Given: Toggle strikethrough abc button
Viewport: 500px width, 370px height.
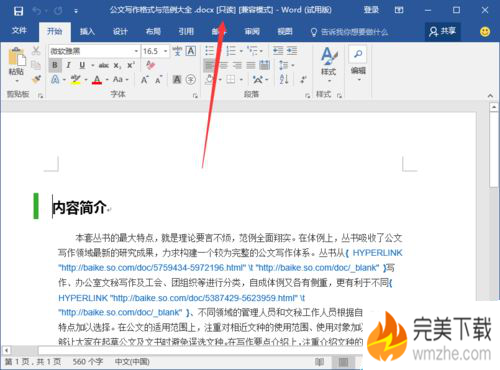Looking at the screenshot, I should tap(104, 65).
